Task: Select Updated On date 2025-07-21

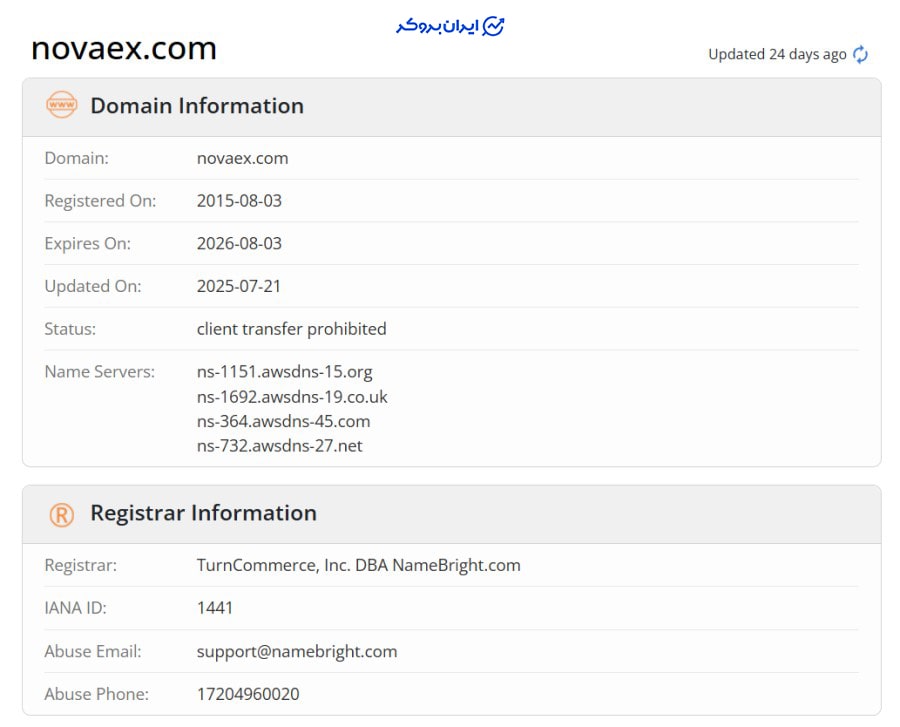Action: click(239, 286)
